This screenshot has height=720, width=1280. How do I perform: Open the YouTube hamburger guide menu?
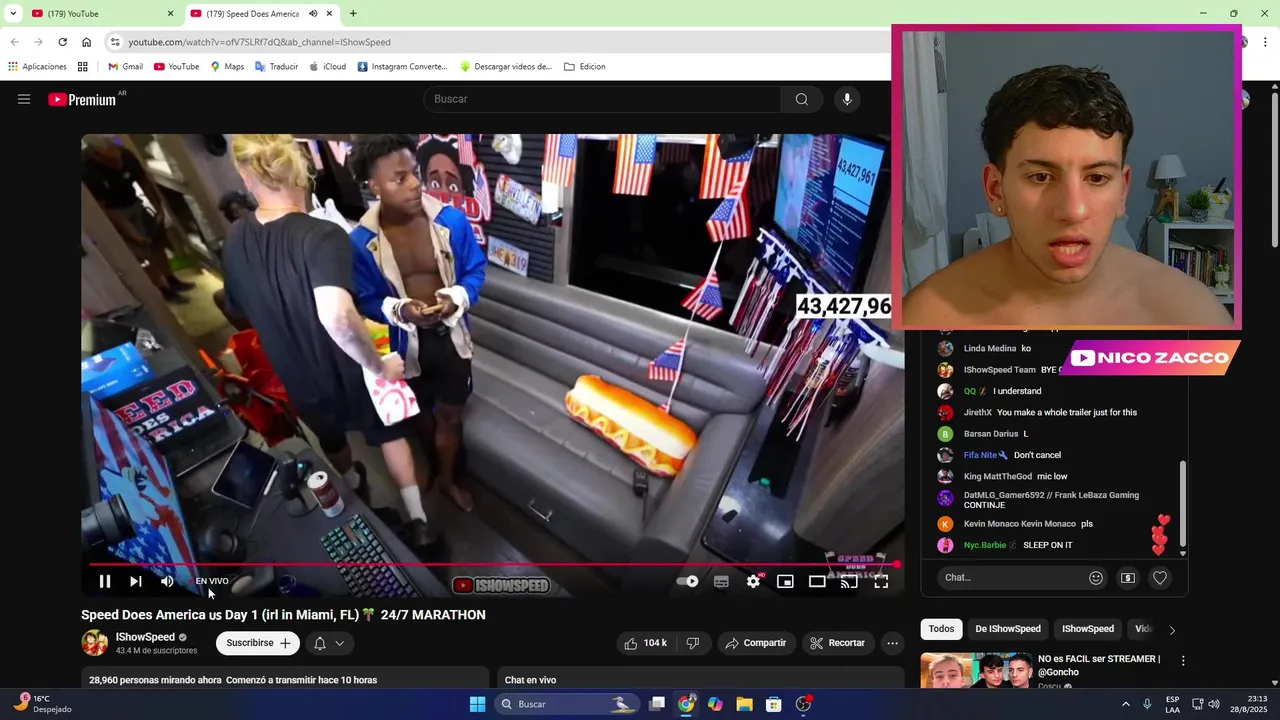click(x=24, y=99)
